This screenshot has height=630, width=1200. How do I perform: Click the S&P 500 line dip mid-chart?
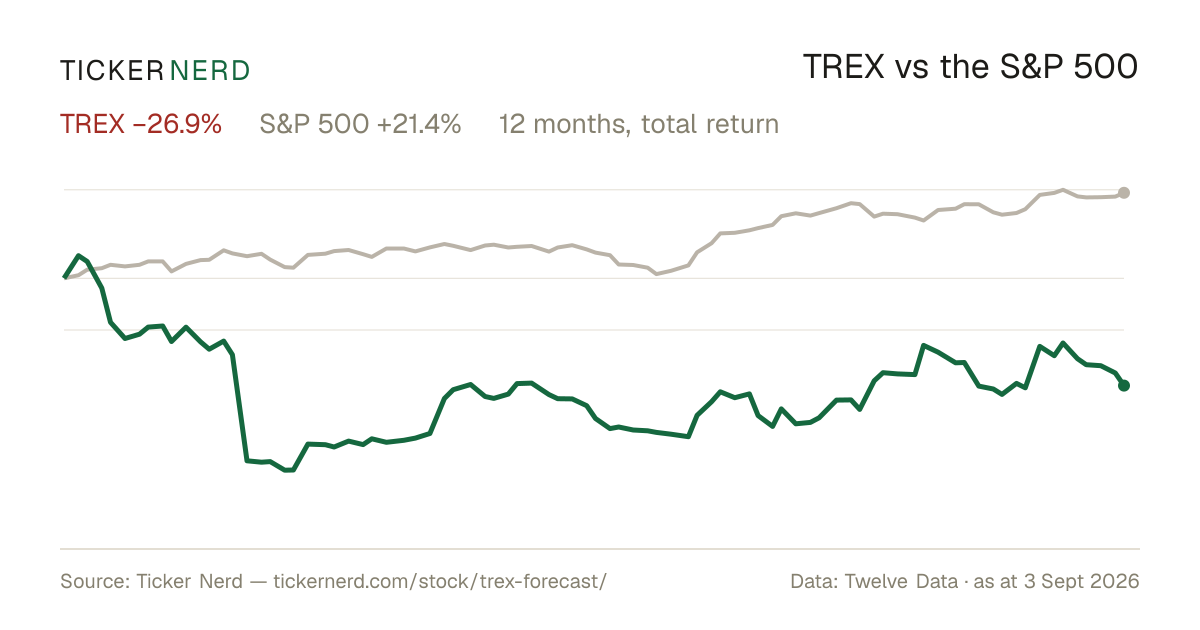coord(656,273)
